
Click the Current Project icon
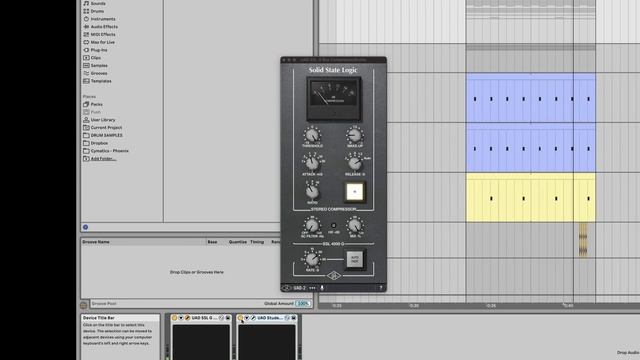point(86,127)
